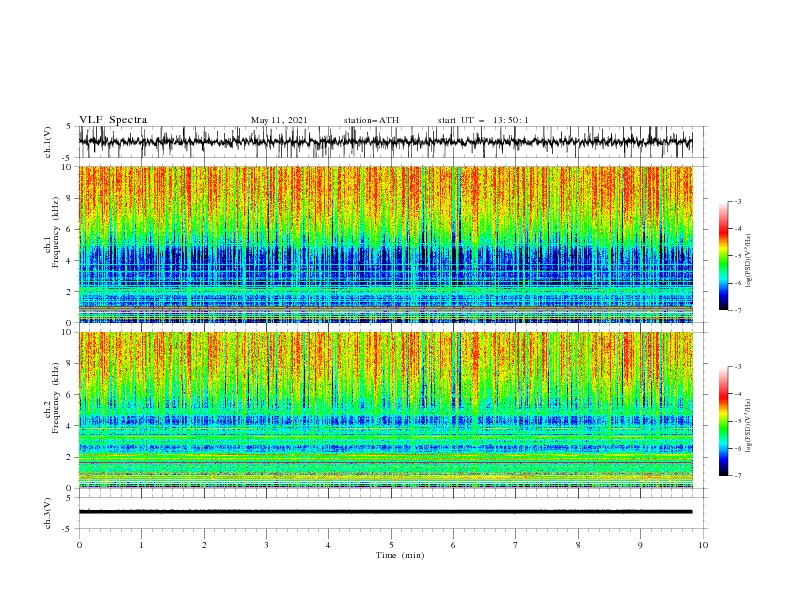The height and width of the screenshot is (612, 792).
Task: Click the ch.1 "Frequency (kHz)" axis label
Action: coord(56,233)
